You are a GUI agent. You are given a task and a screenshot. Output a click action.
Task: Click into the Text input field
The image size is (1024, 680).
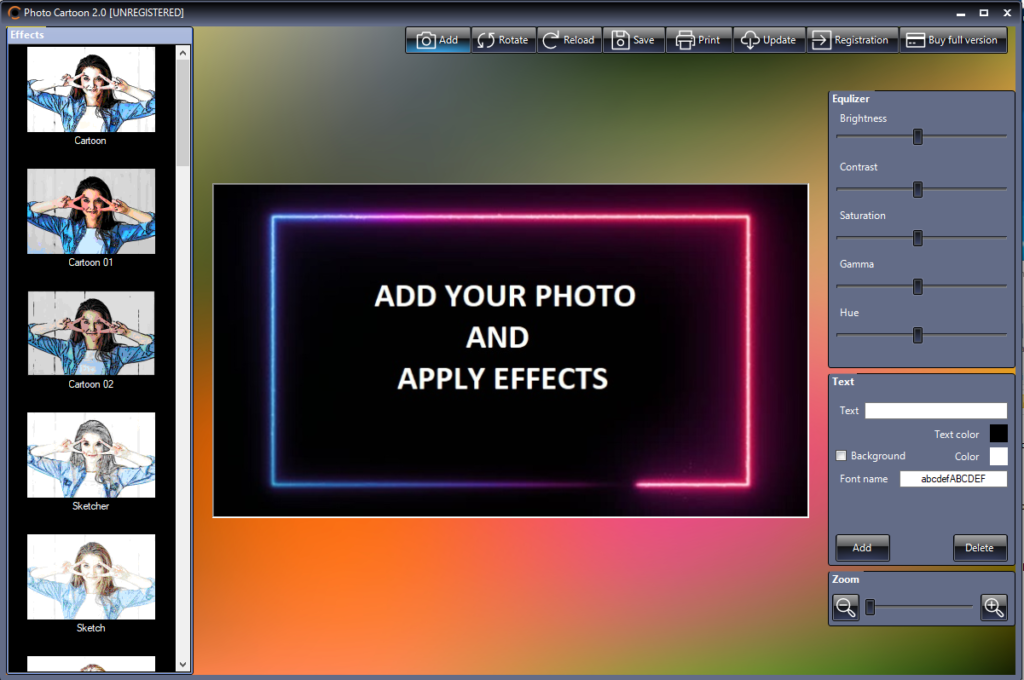[x=935, y=411]
